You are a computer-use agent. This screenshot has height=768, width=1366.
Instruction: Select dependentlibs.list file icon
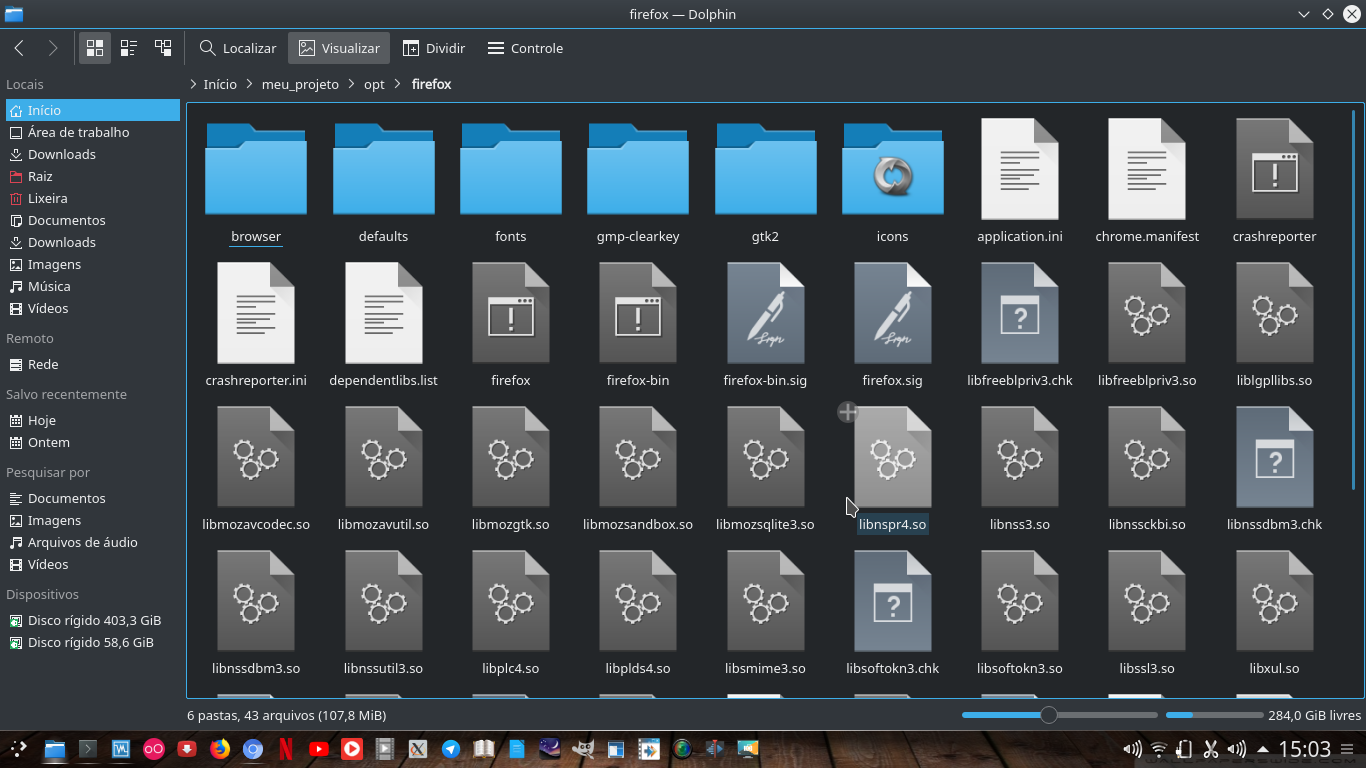pyautogui.click(x=383, y=313)
